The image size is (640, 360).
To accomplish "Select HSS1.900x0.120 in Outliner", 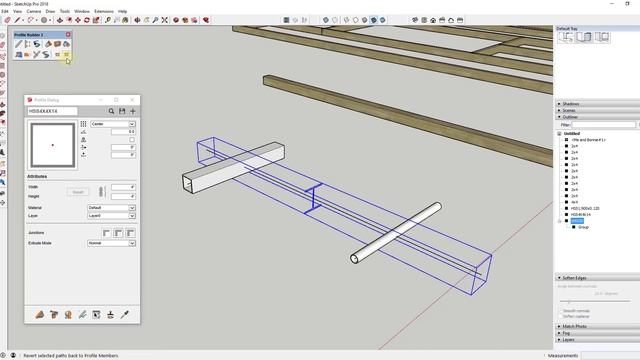I will (x=585, y=209).
